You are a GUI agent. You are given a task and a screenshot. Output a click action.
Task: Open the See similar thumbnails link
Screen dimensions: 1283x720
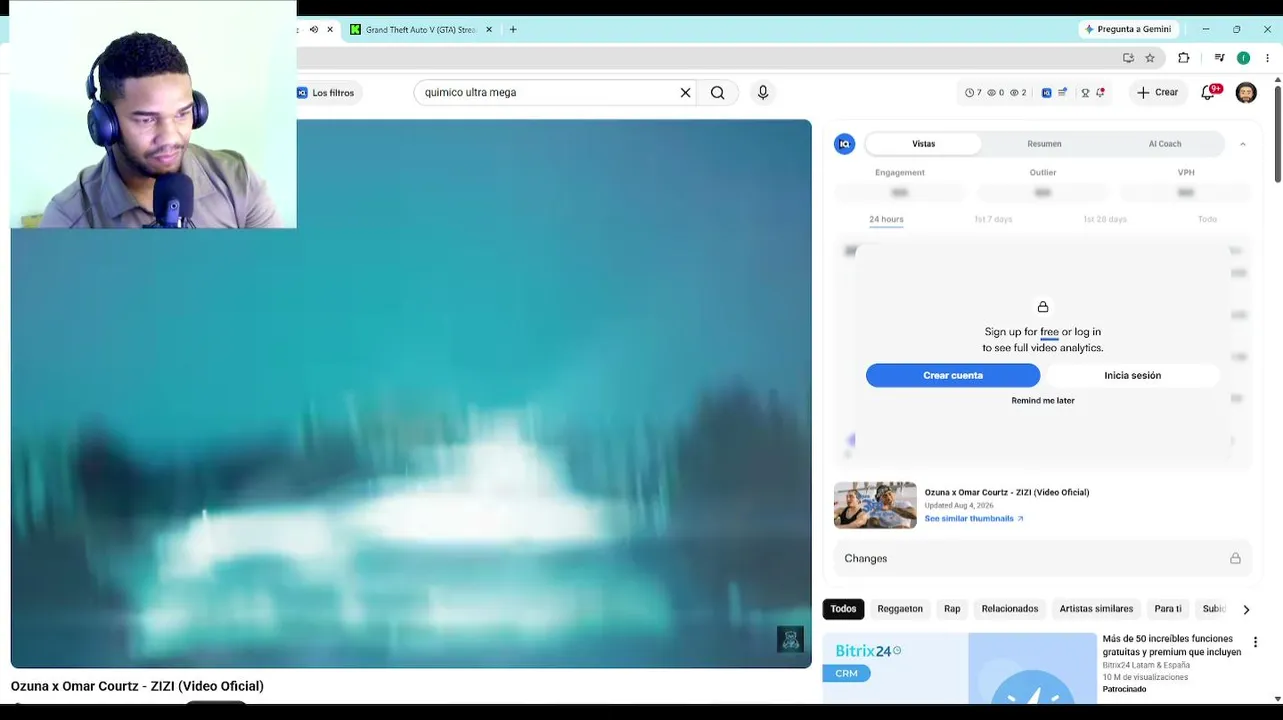click(974, 519)
